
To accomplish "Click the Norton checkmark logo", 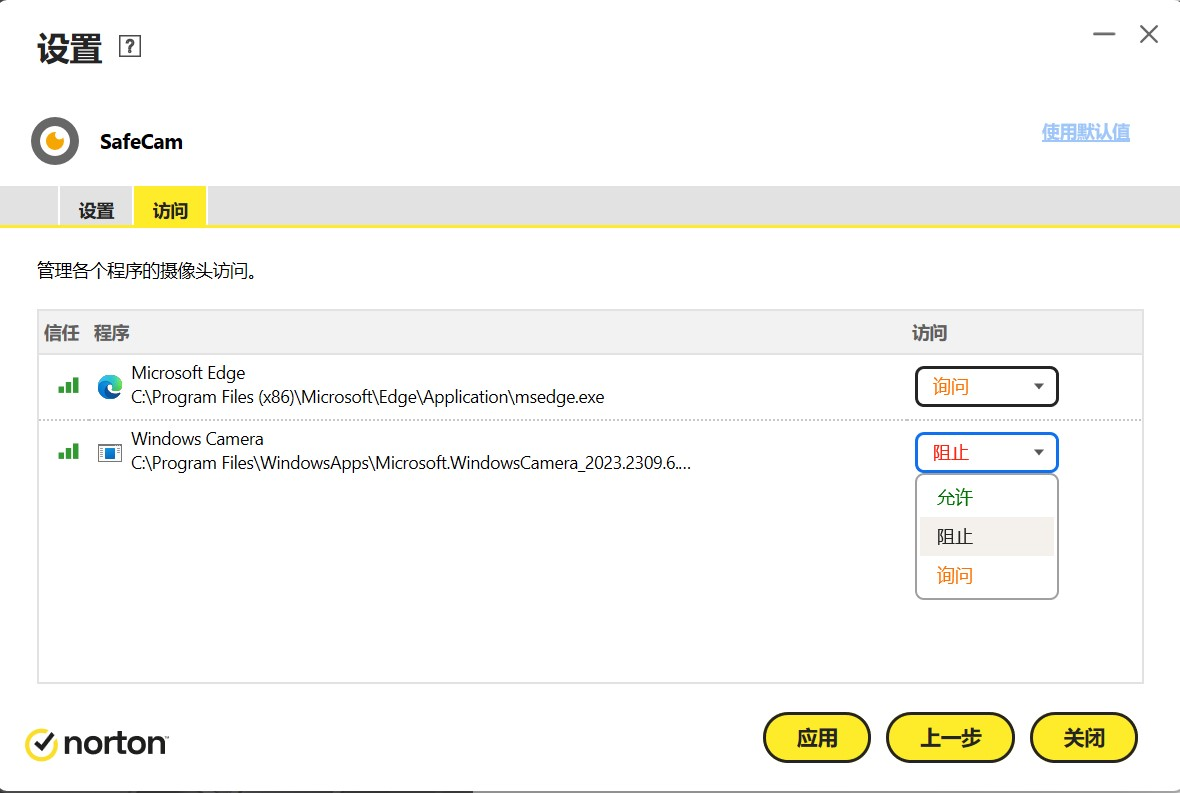I will pos(41,744).
